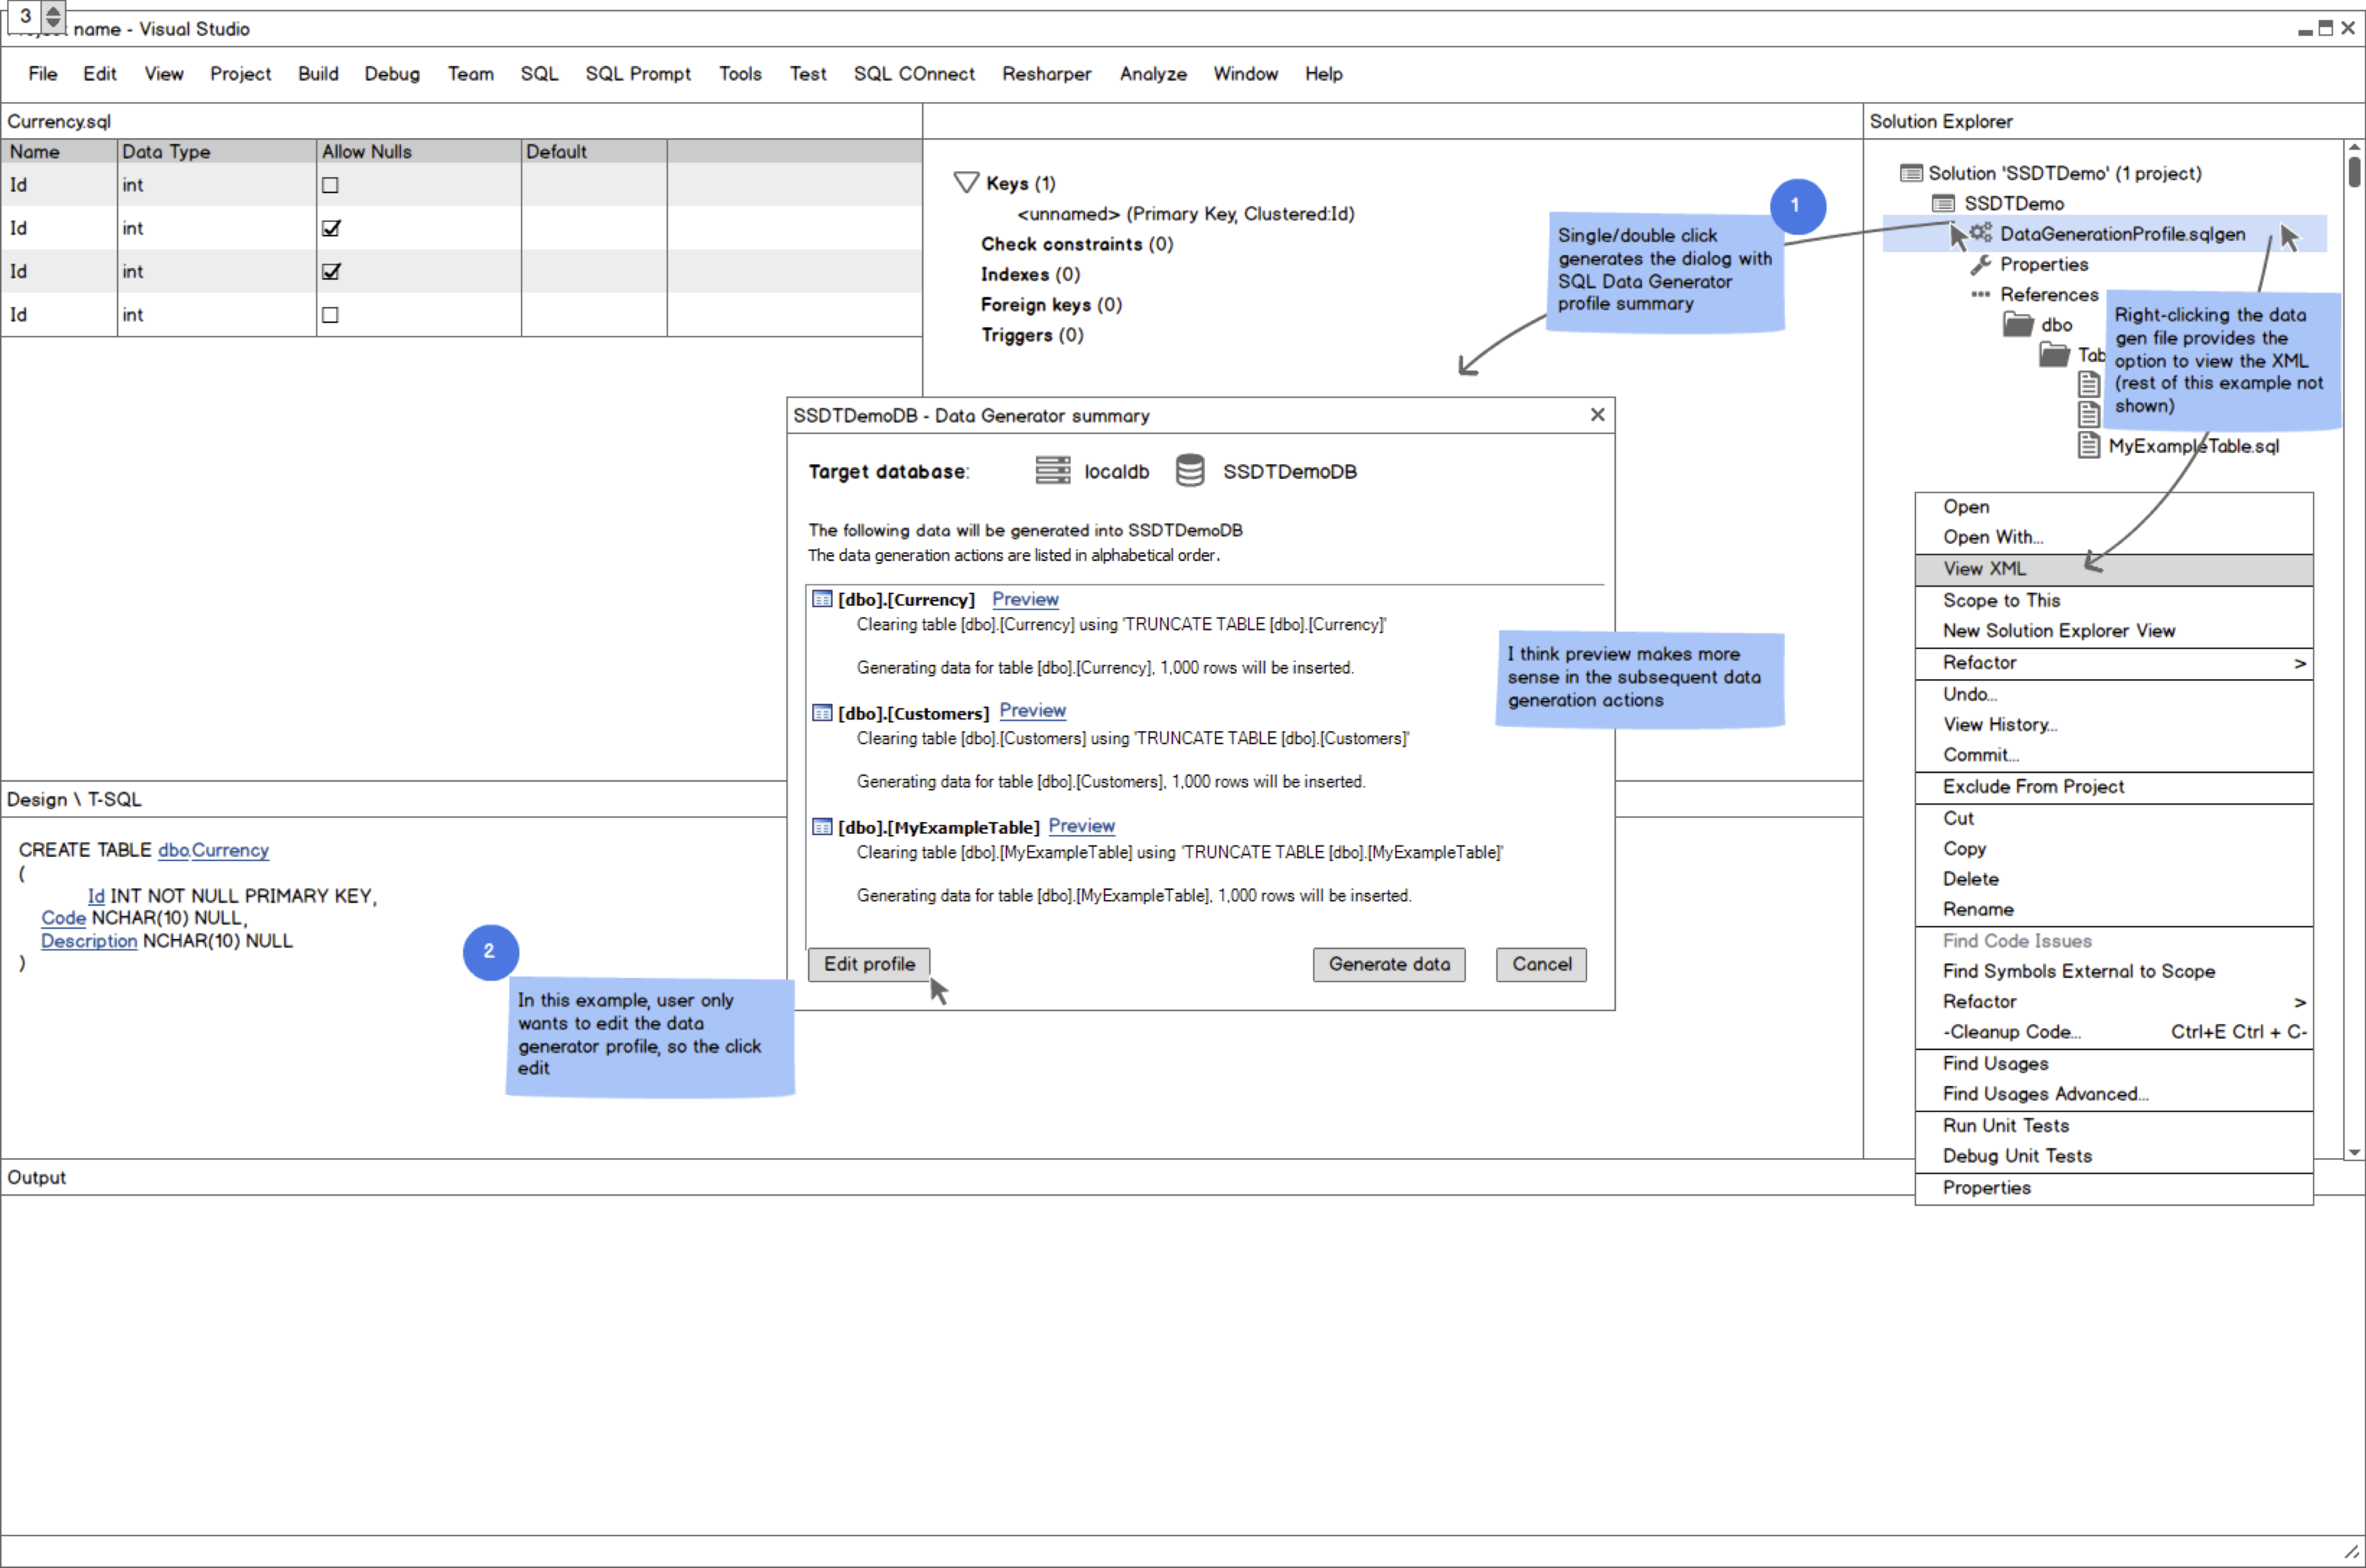Click file icon of MyExampleTable.sql
This screenshot has height=1568, width=2366.
(2088, 445)
